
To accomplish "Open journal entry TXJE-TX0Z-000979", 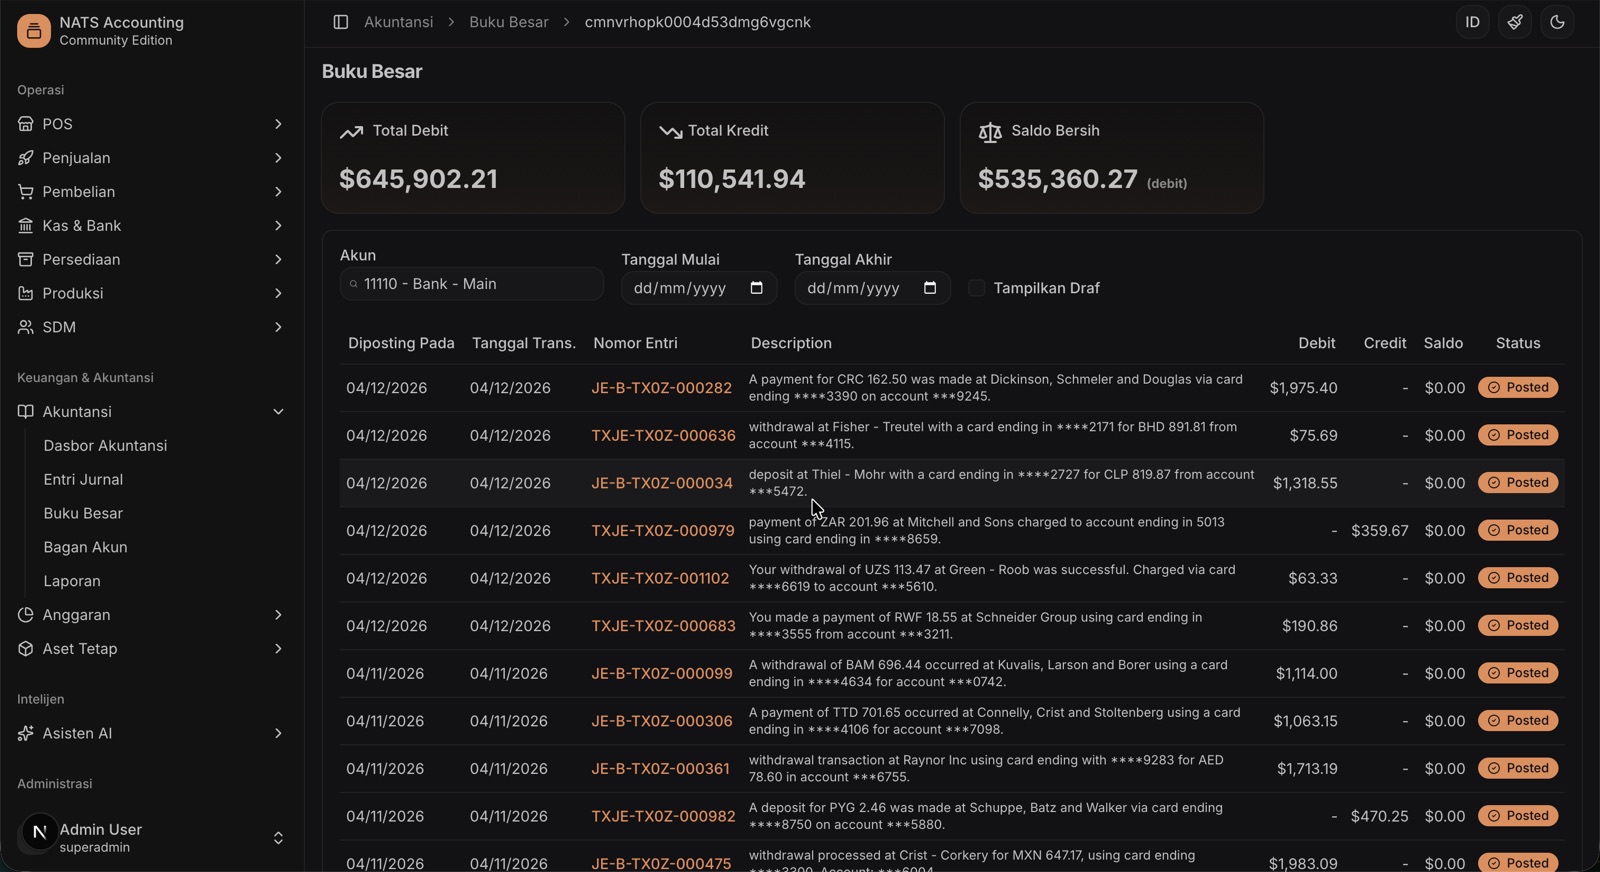I will [663, 531].
